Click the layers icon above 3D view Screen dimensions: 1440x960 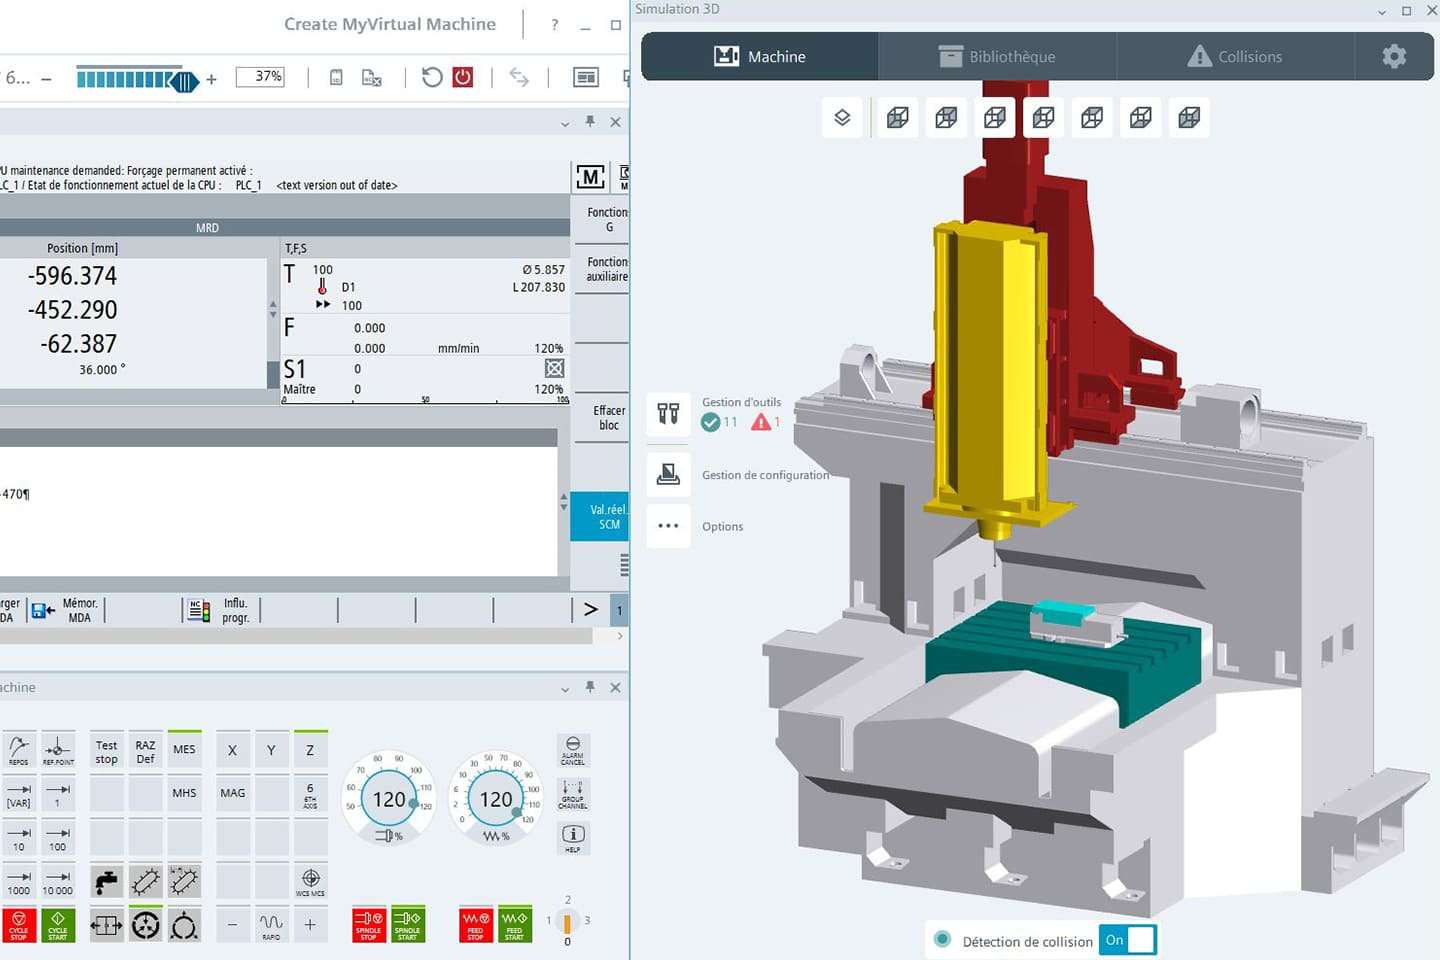[x=842, y=118]
